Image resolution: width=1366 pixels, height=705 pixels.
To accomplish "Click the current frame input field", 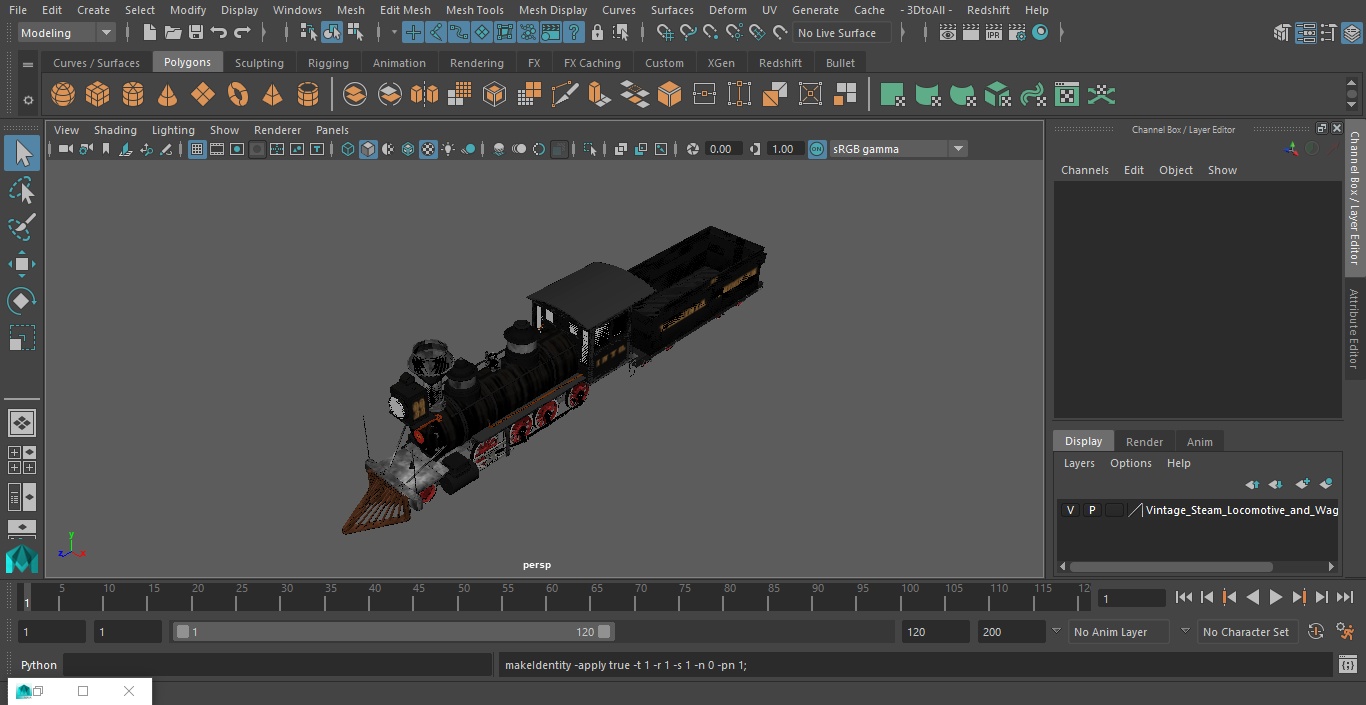I will click(x=1131, y=598).
